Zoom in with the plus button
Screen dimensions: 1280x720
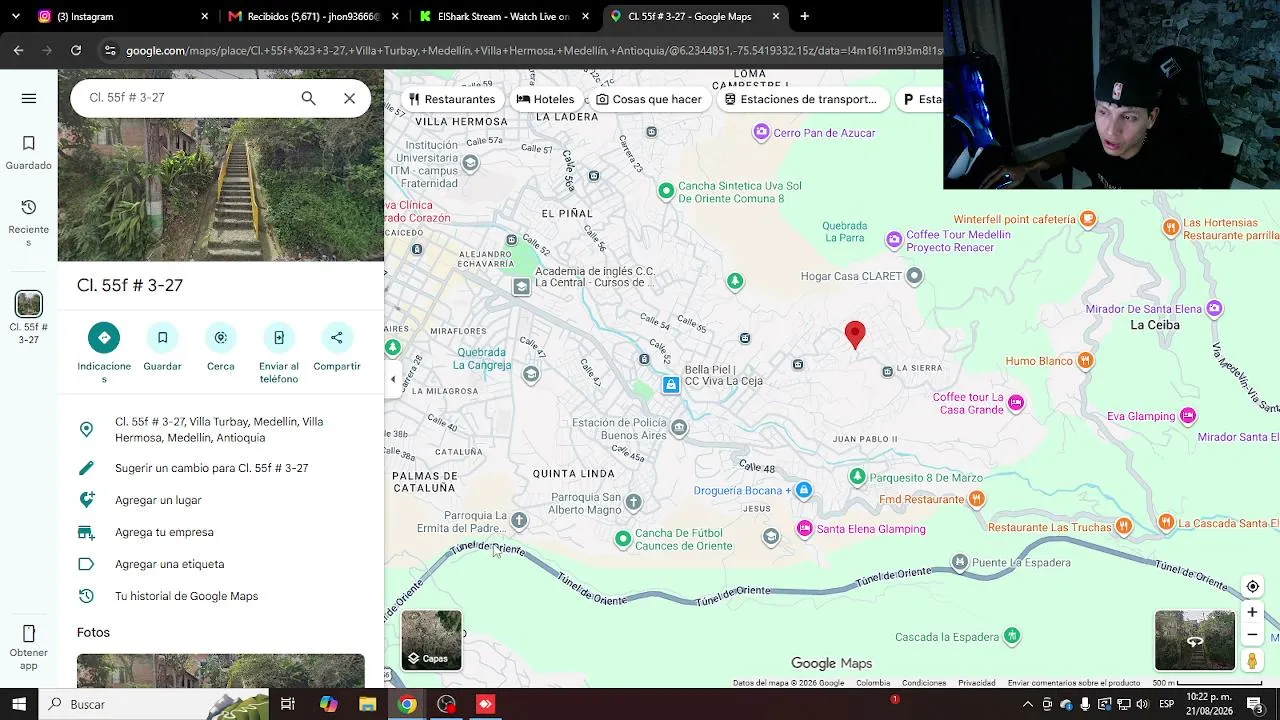[1252, 612]
